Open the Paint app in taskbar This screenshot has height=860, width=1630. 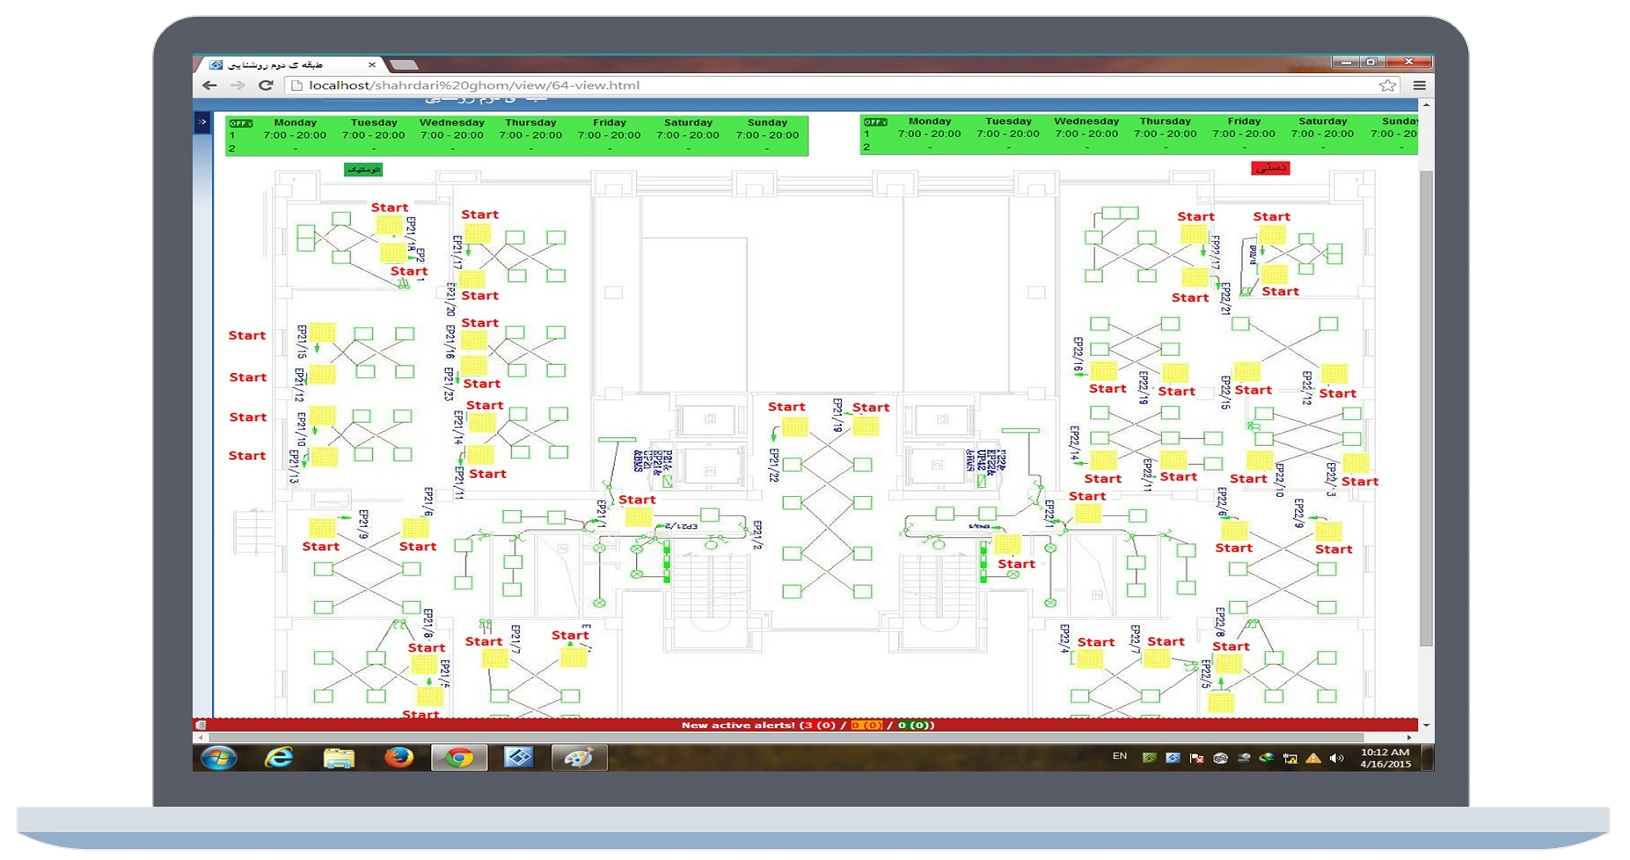578,758
